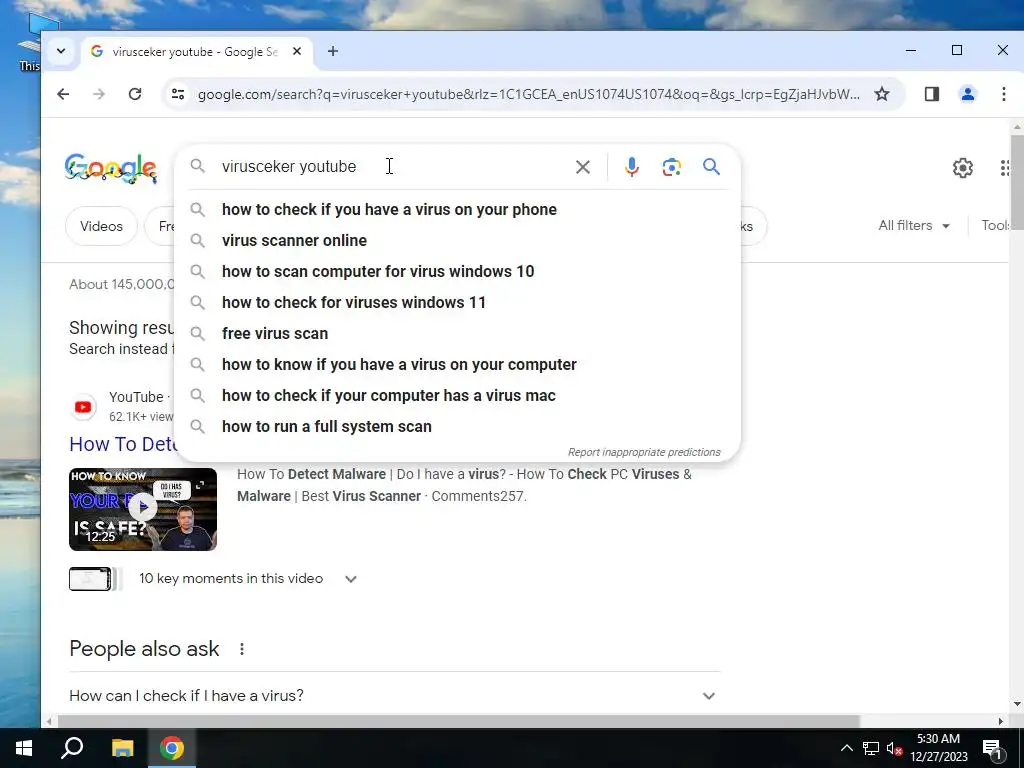Image resolution: width=1024 pixels, height=768 pixels.
Task: View site information icon in address bar
Action: click(178, 94)
